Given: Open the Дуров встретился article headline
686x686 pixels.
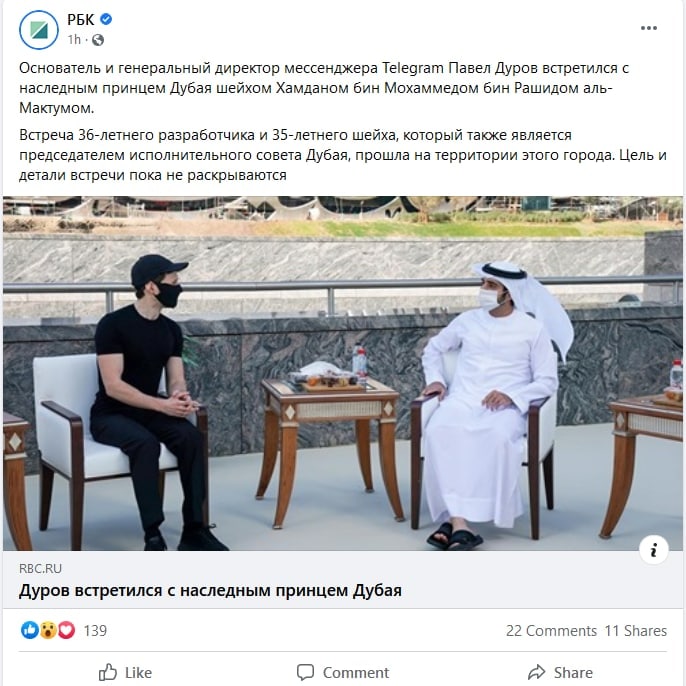Looking at the screenshot, I should (x=210, y=590).
